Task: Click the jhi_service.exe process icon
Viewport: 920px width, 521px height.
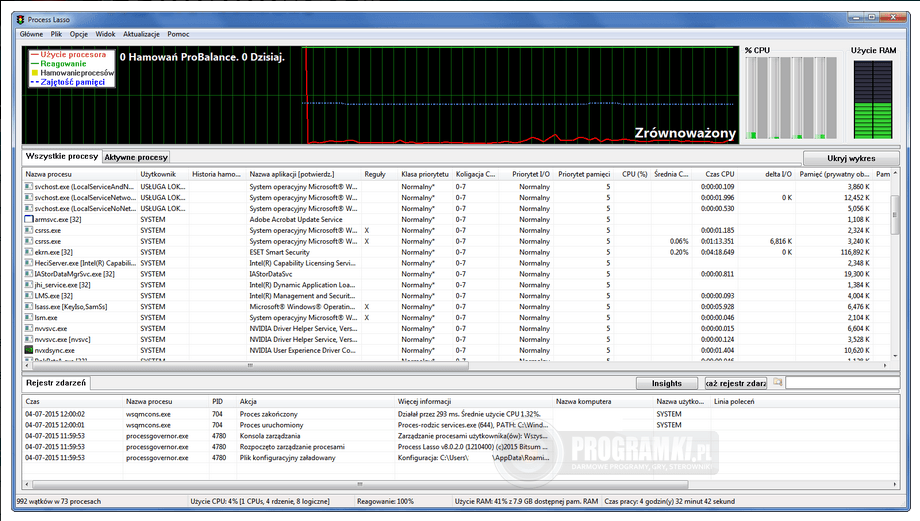Action: (28, 285)
